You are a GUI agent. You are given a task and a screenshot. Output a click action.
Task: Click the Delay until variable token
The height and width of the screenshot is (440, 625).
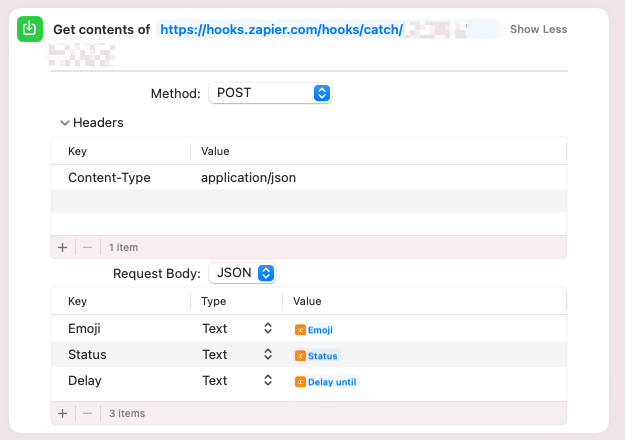coord(326,382)
